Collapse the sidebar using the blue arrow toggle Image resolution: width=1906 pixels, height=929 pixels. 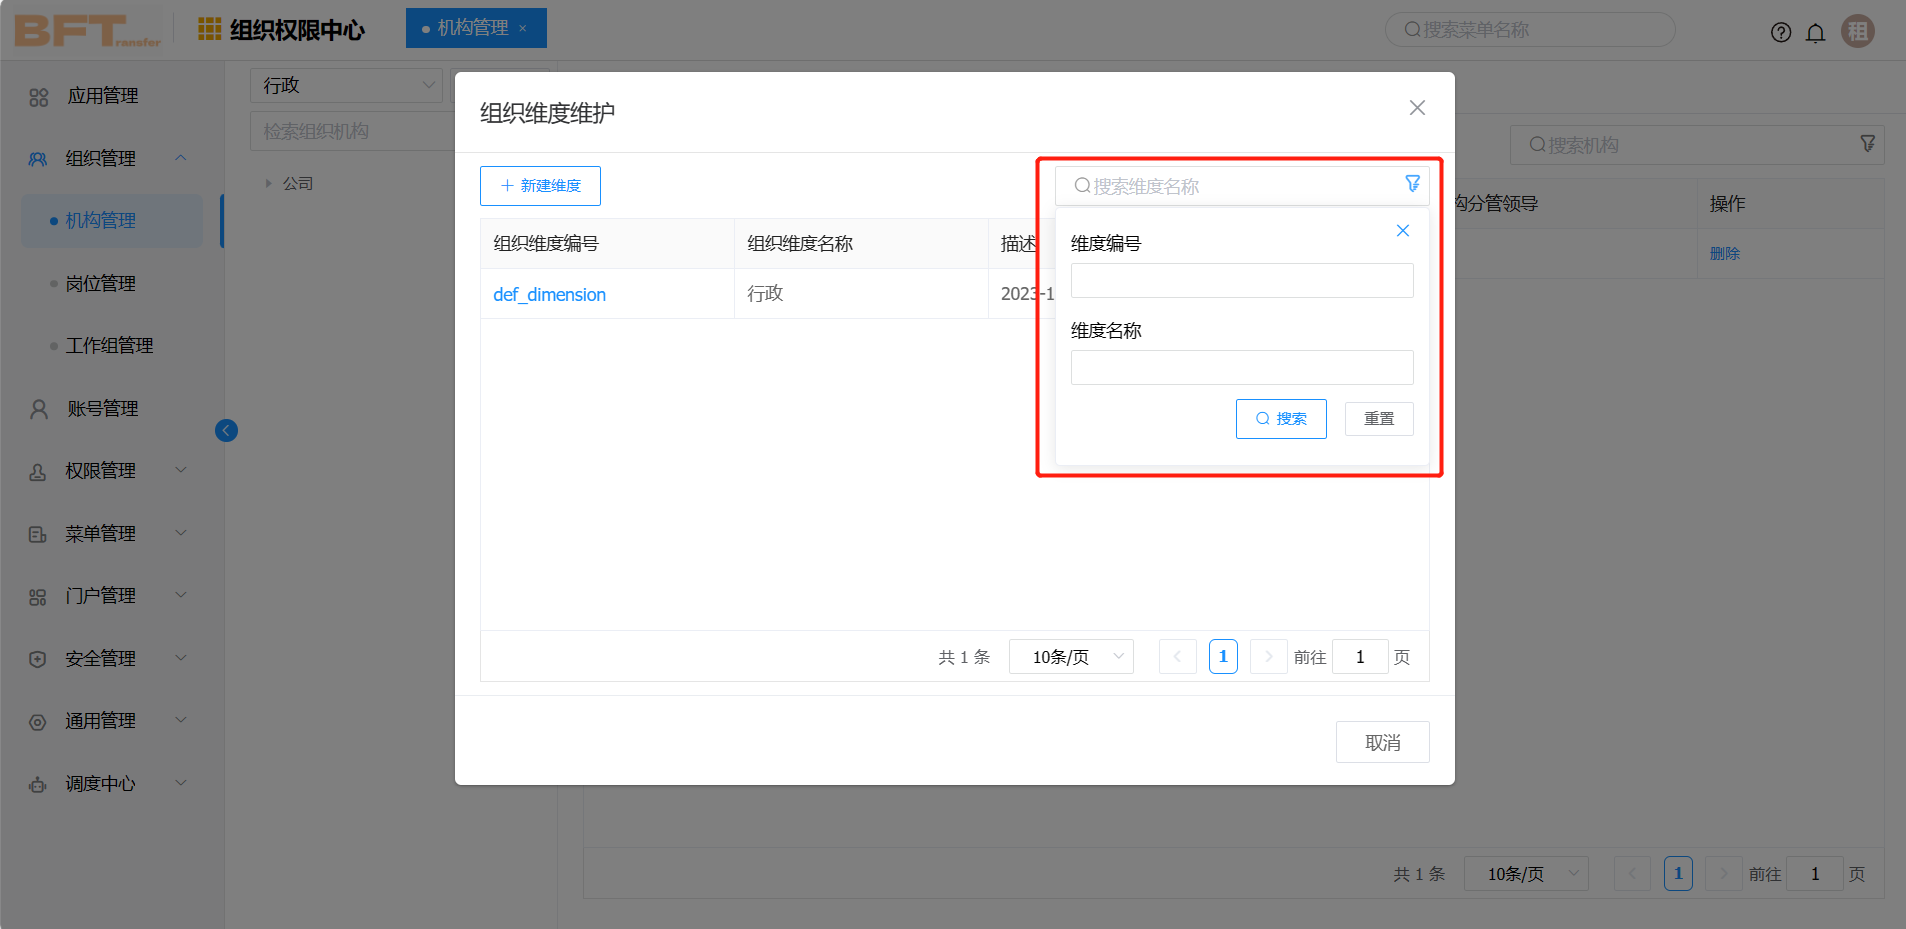(226, 430)
